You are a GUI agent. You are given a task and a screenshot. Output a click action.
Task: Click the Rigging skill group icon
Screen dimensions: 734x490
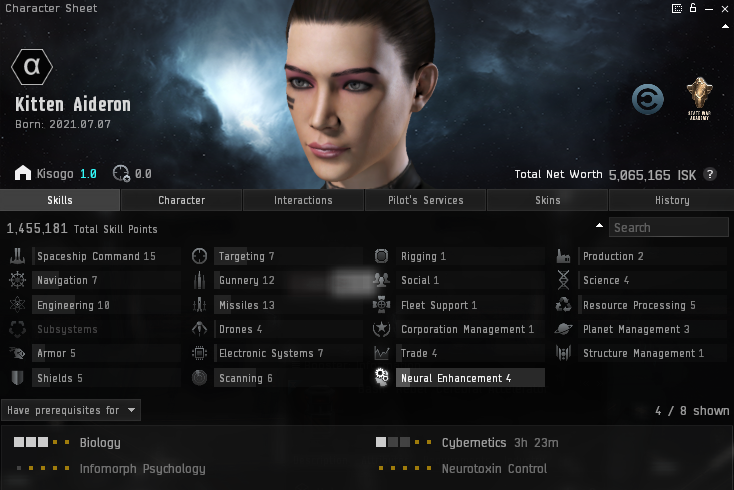(x=382, y=256)
